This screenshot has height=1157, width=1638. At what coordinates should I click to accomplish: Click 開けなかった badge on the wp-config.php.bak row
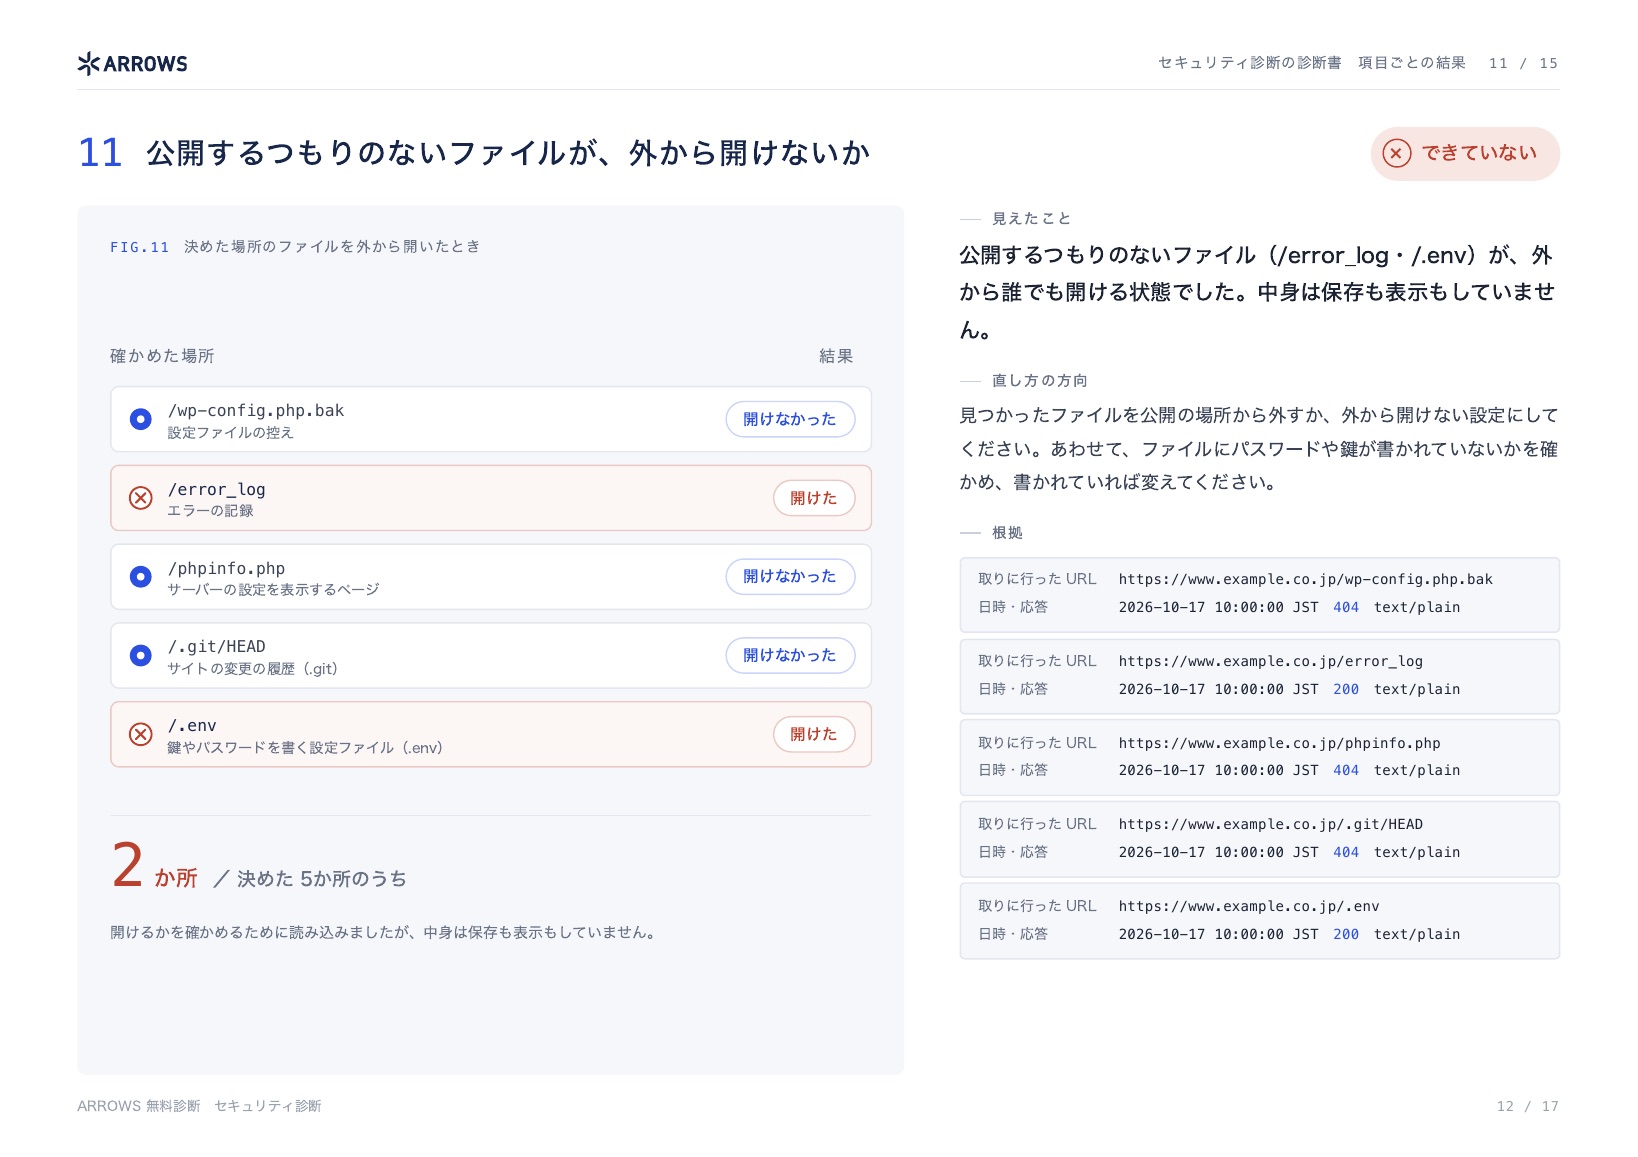(790, 419)
